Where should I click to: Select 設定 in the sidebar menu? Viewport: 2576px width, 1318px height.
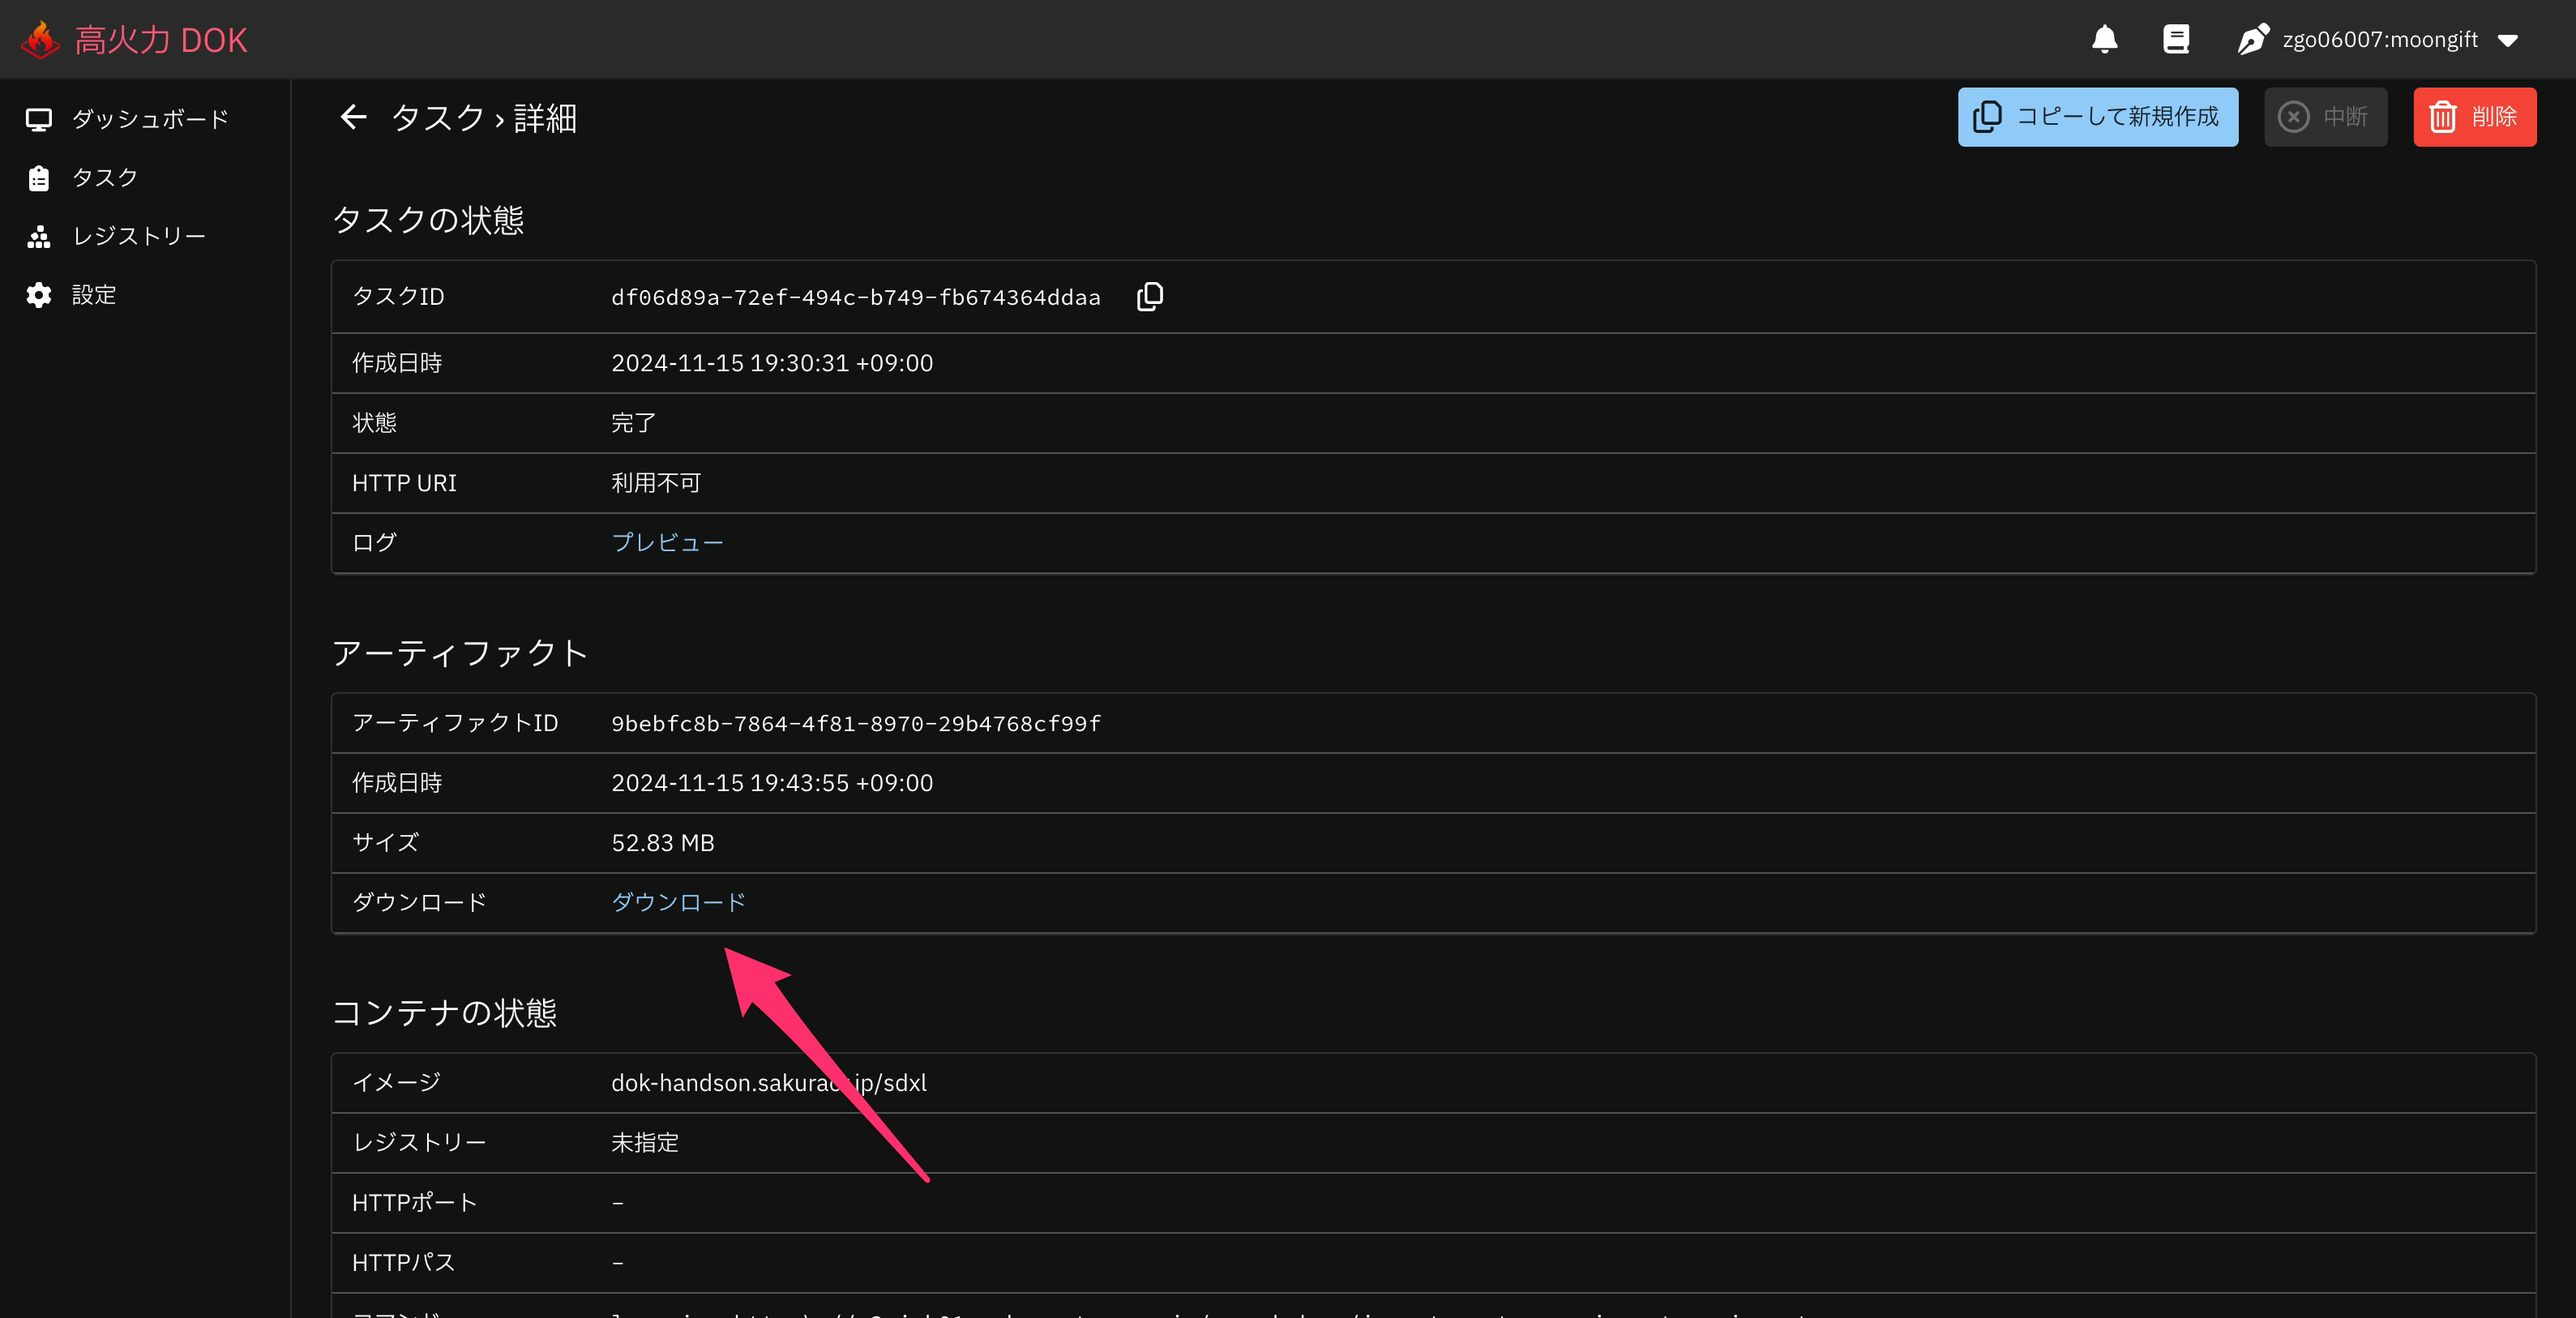point(94,295)
